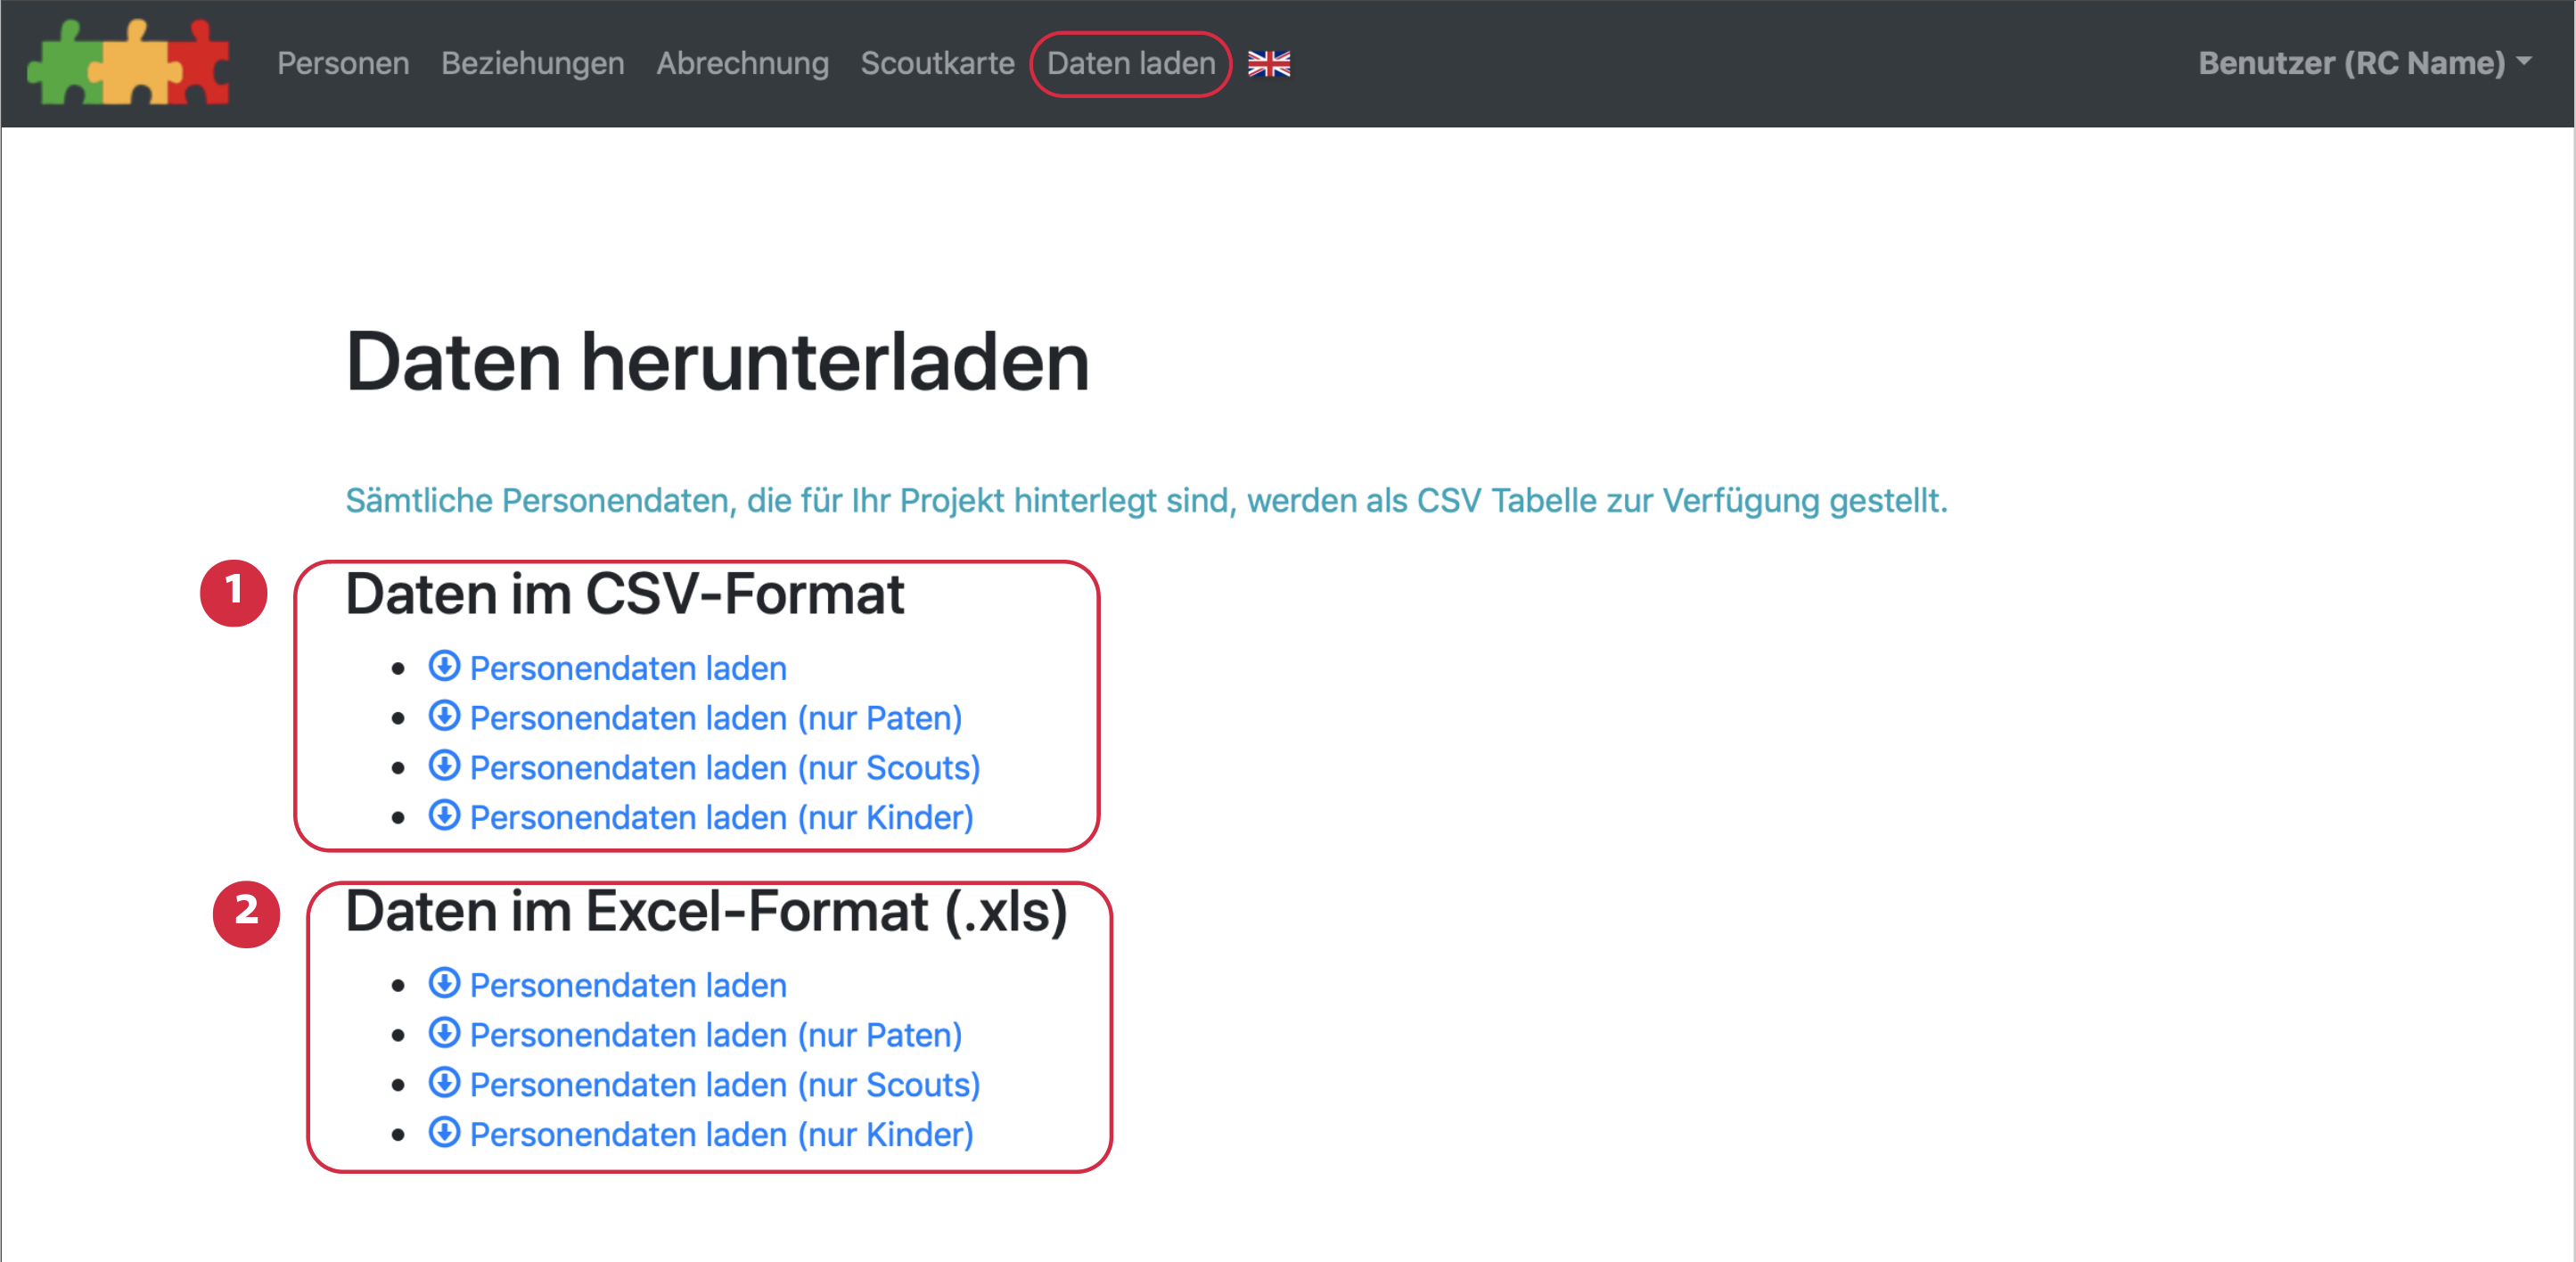Download CSV Personendaten laden (nur Kinder) link

click(x=721, y=818)
